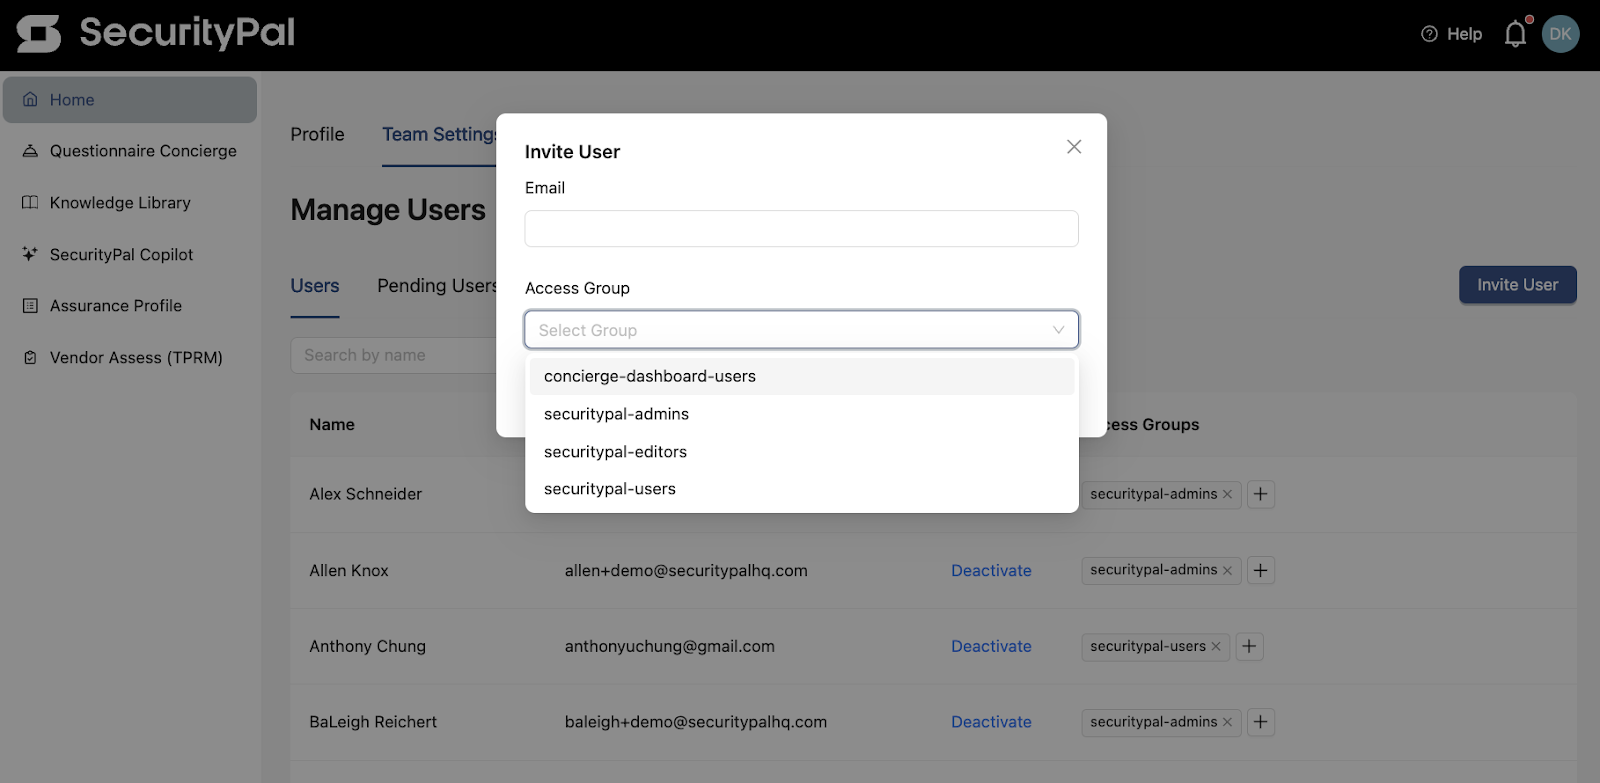Open the Pending Users tab
Screen dimensions: 1600x783
[437, 286]
